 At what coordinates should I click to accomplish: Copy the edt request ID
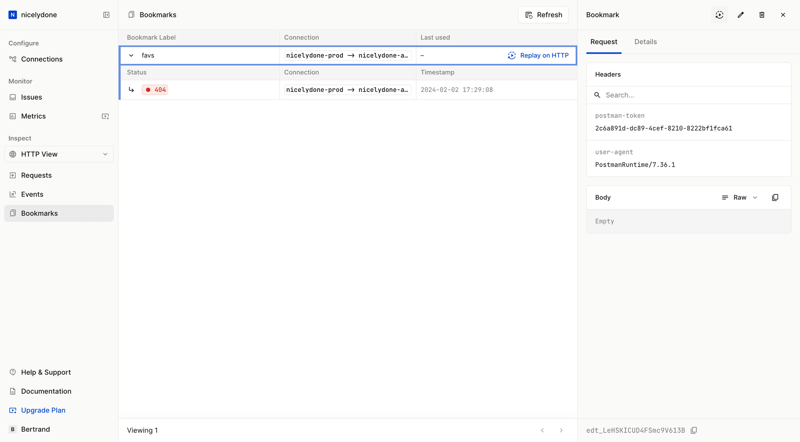coord(694,431)
